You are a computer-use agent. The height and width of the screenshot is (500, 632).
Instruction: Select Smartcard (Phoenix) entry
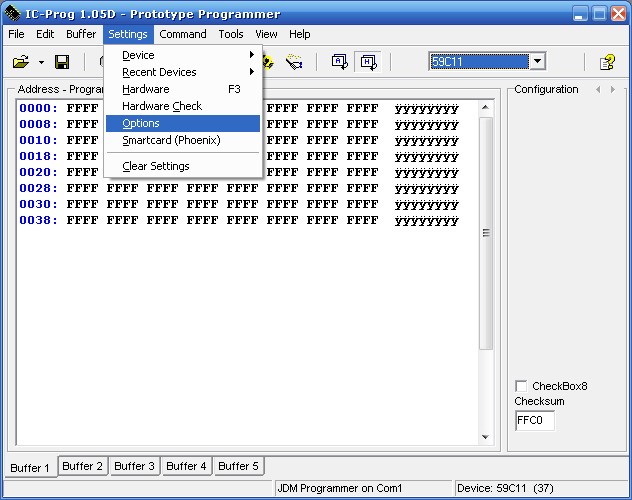183,140
